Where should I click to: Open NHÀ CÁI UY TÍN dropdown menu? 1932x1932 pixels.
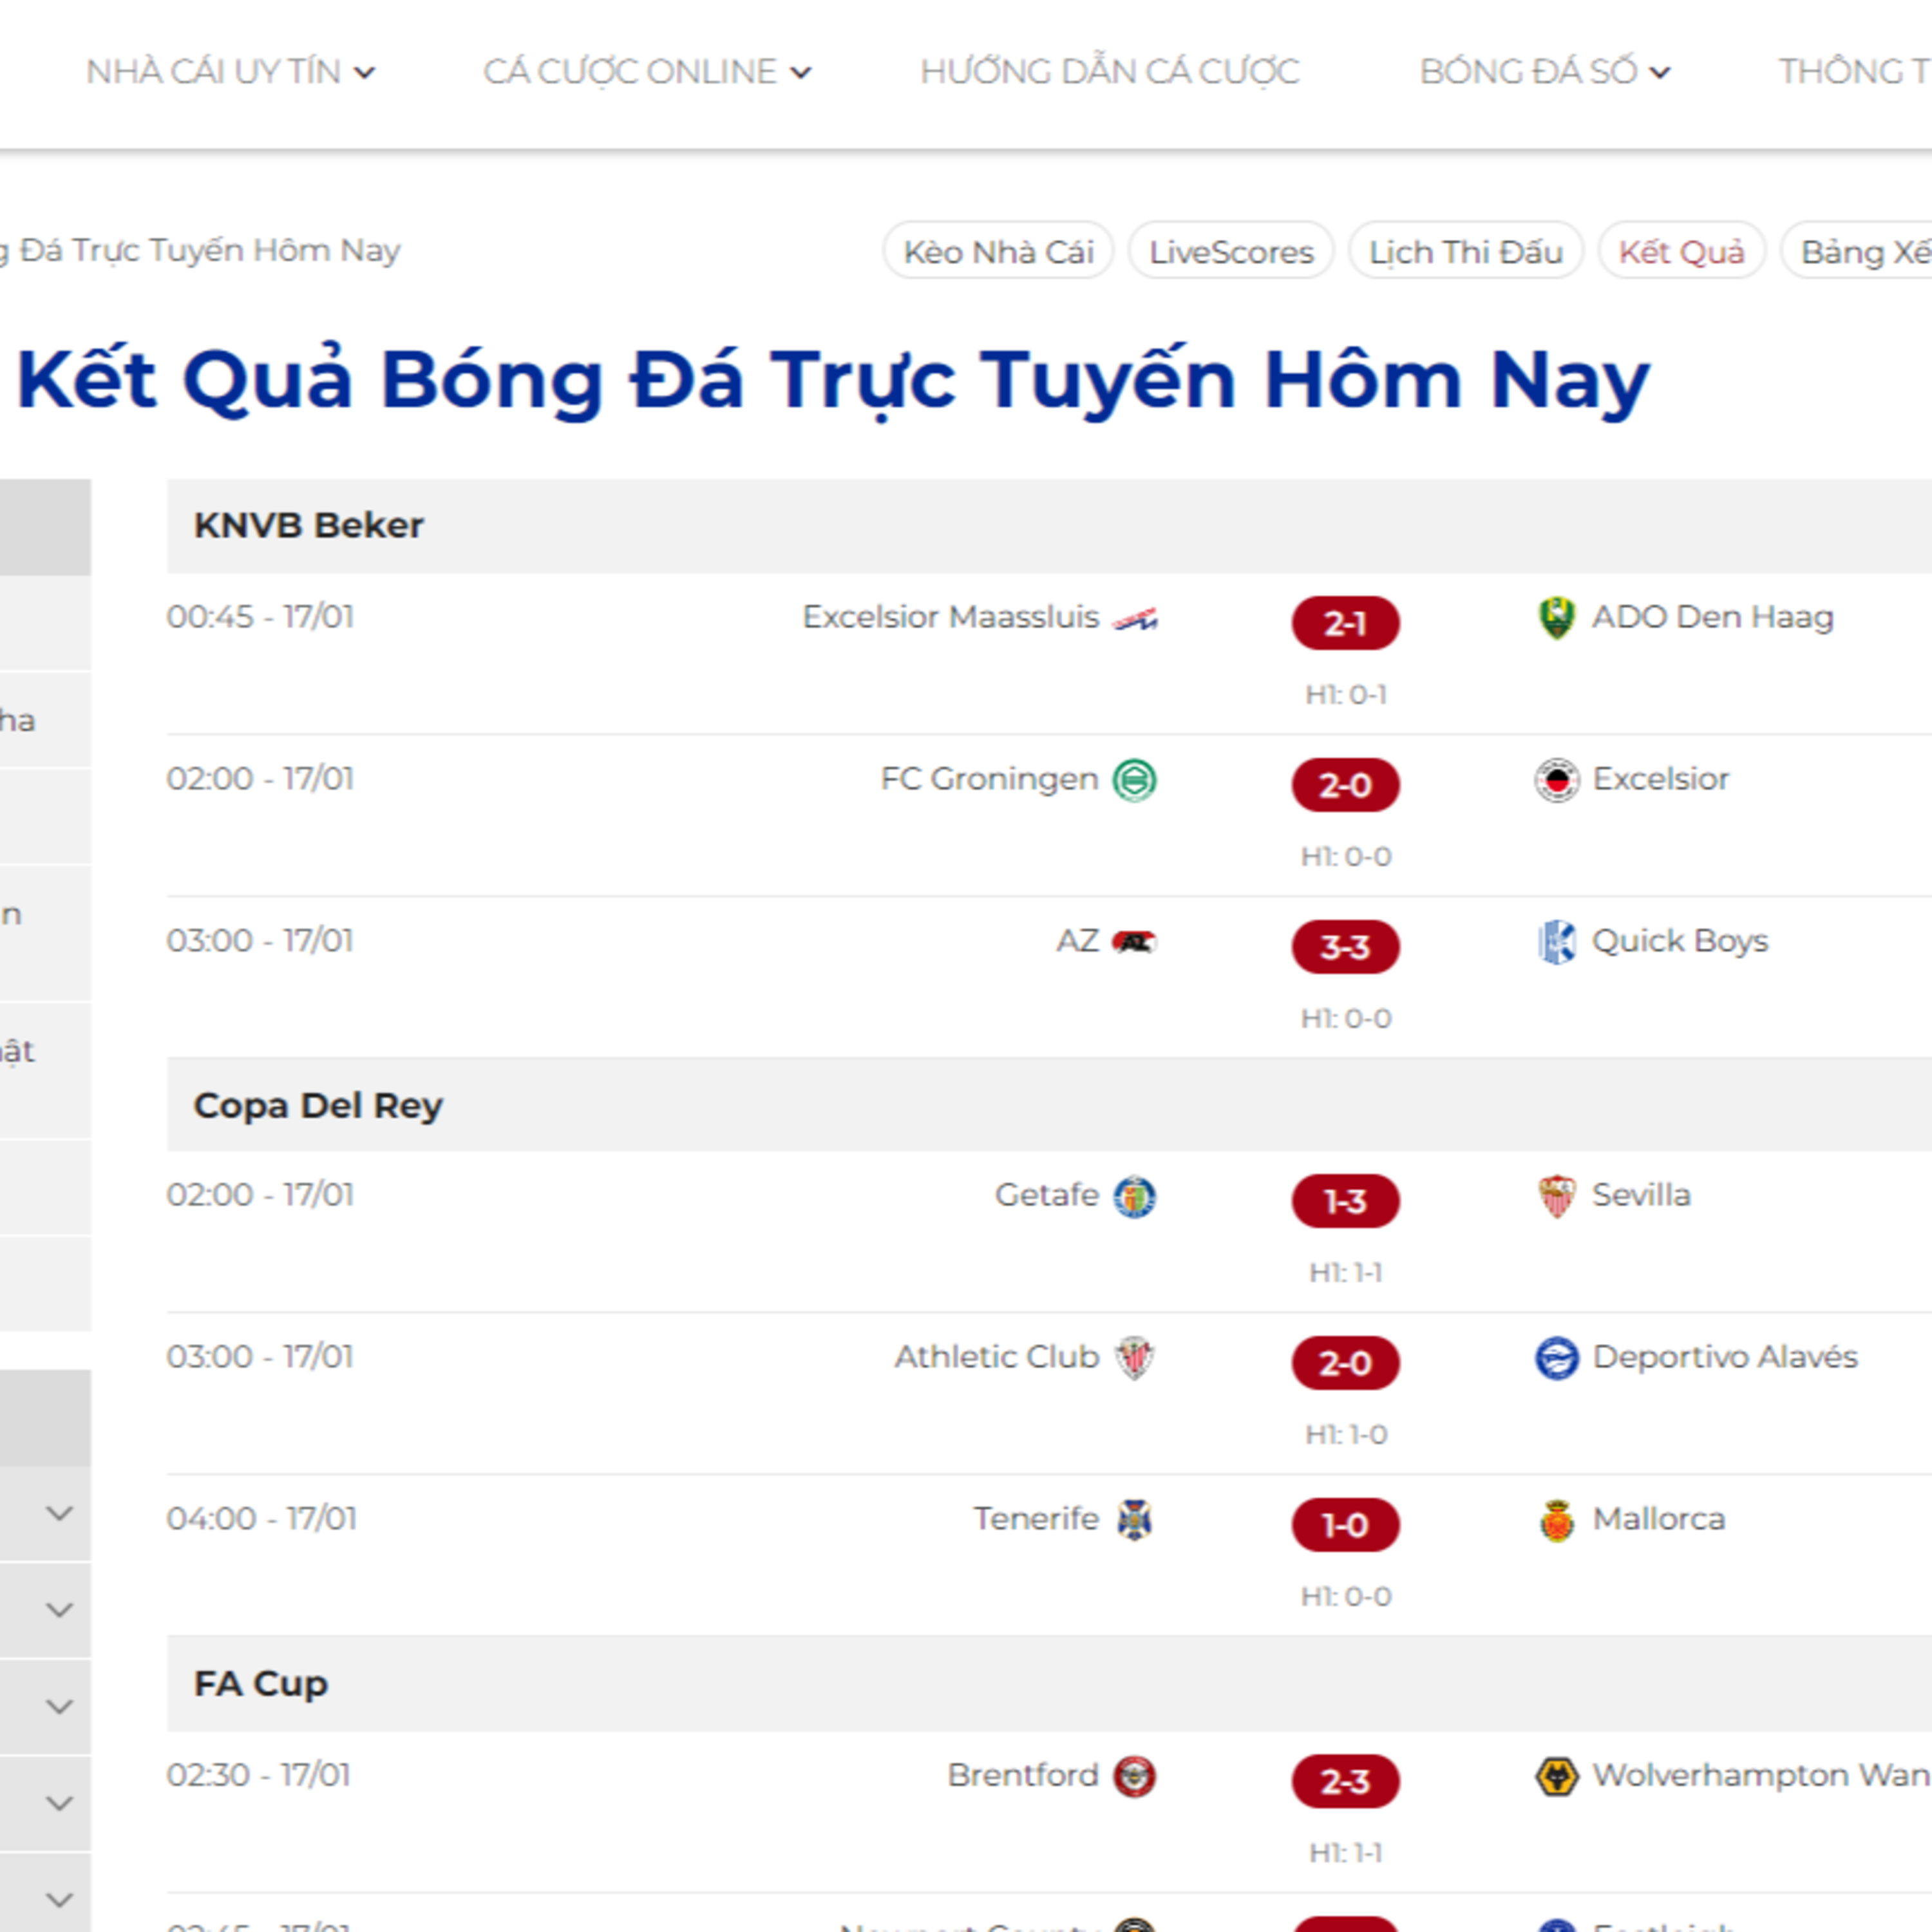[x=230, y=72]
